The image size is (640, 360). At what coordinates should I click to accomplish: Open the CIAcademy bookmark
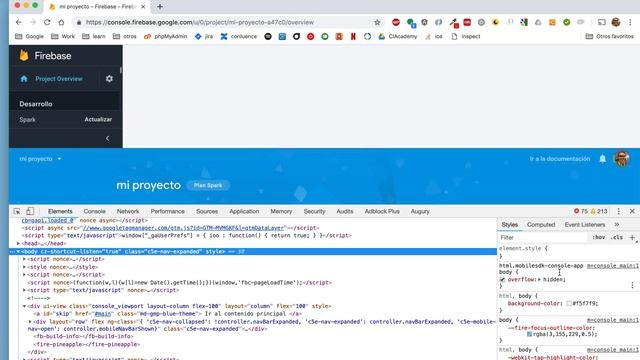398,36
